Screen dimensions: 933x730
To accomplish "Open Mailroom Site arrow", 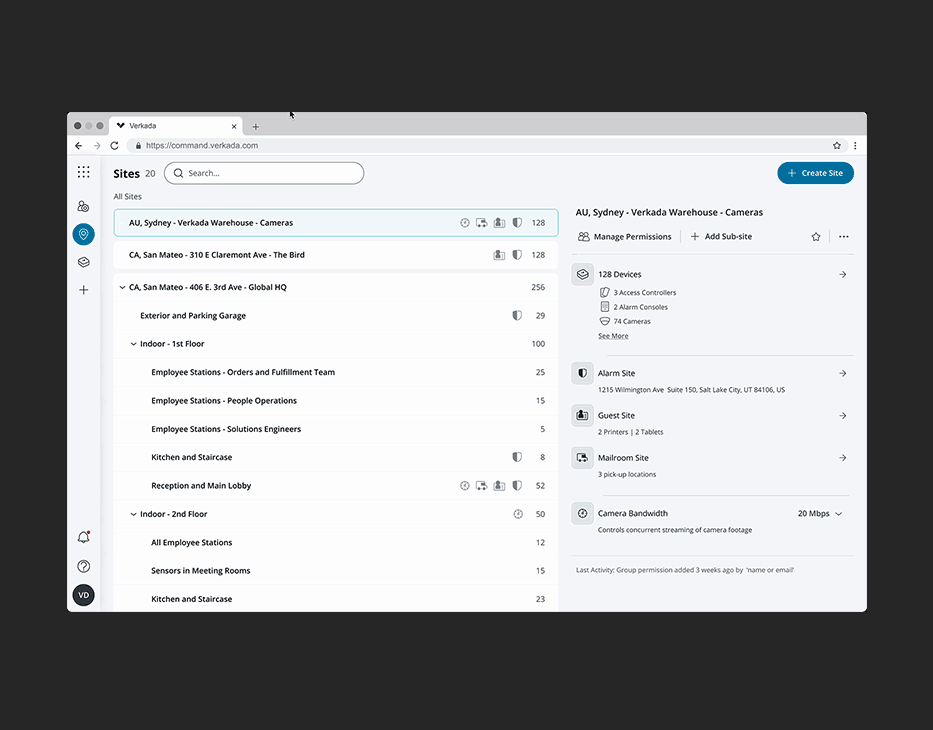I will pyautogui.click(x=843, y=458).
